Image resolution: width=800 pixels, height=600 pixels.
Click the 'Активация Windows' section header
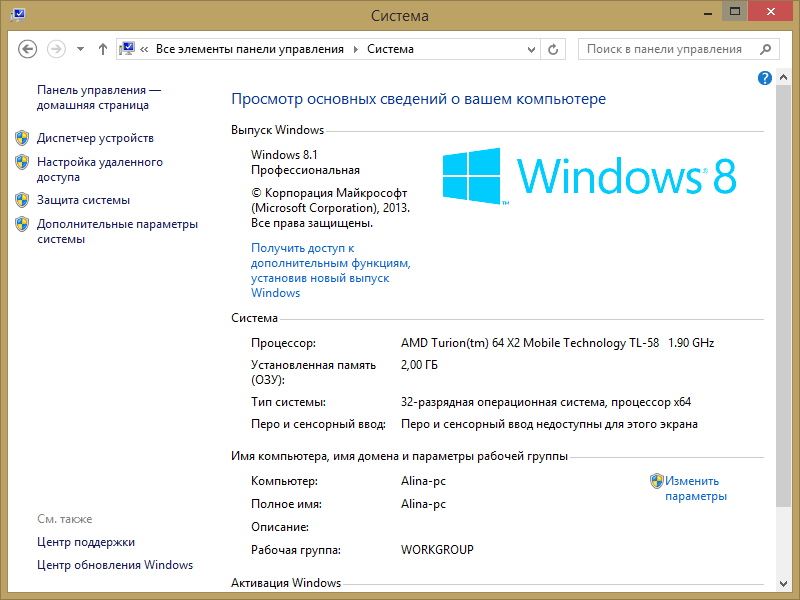pyautogui.click(x=286, y=583)
